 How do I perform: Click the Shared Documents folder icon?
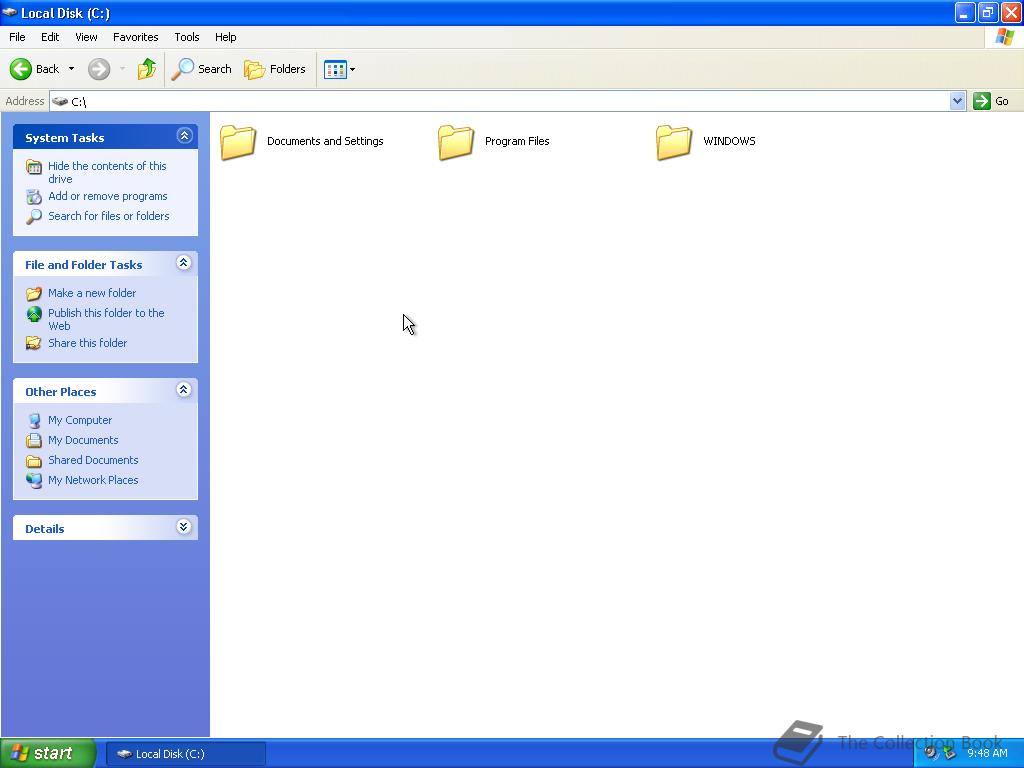coord(34,460)
